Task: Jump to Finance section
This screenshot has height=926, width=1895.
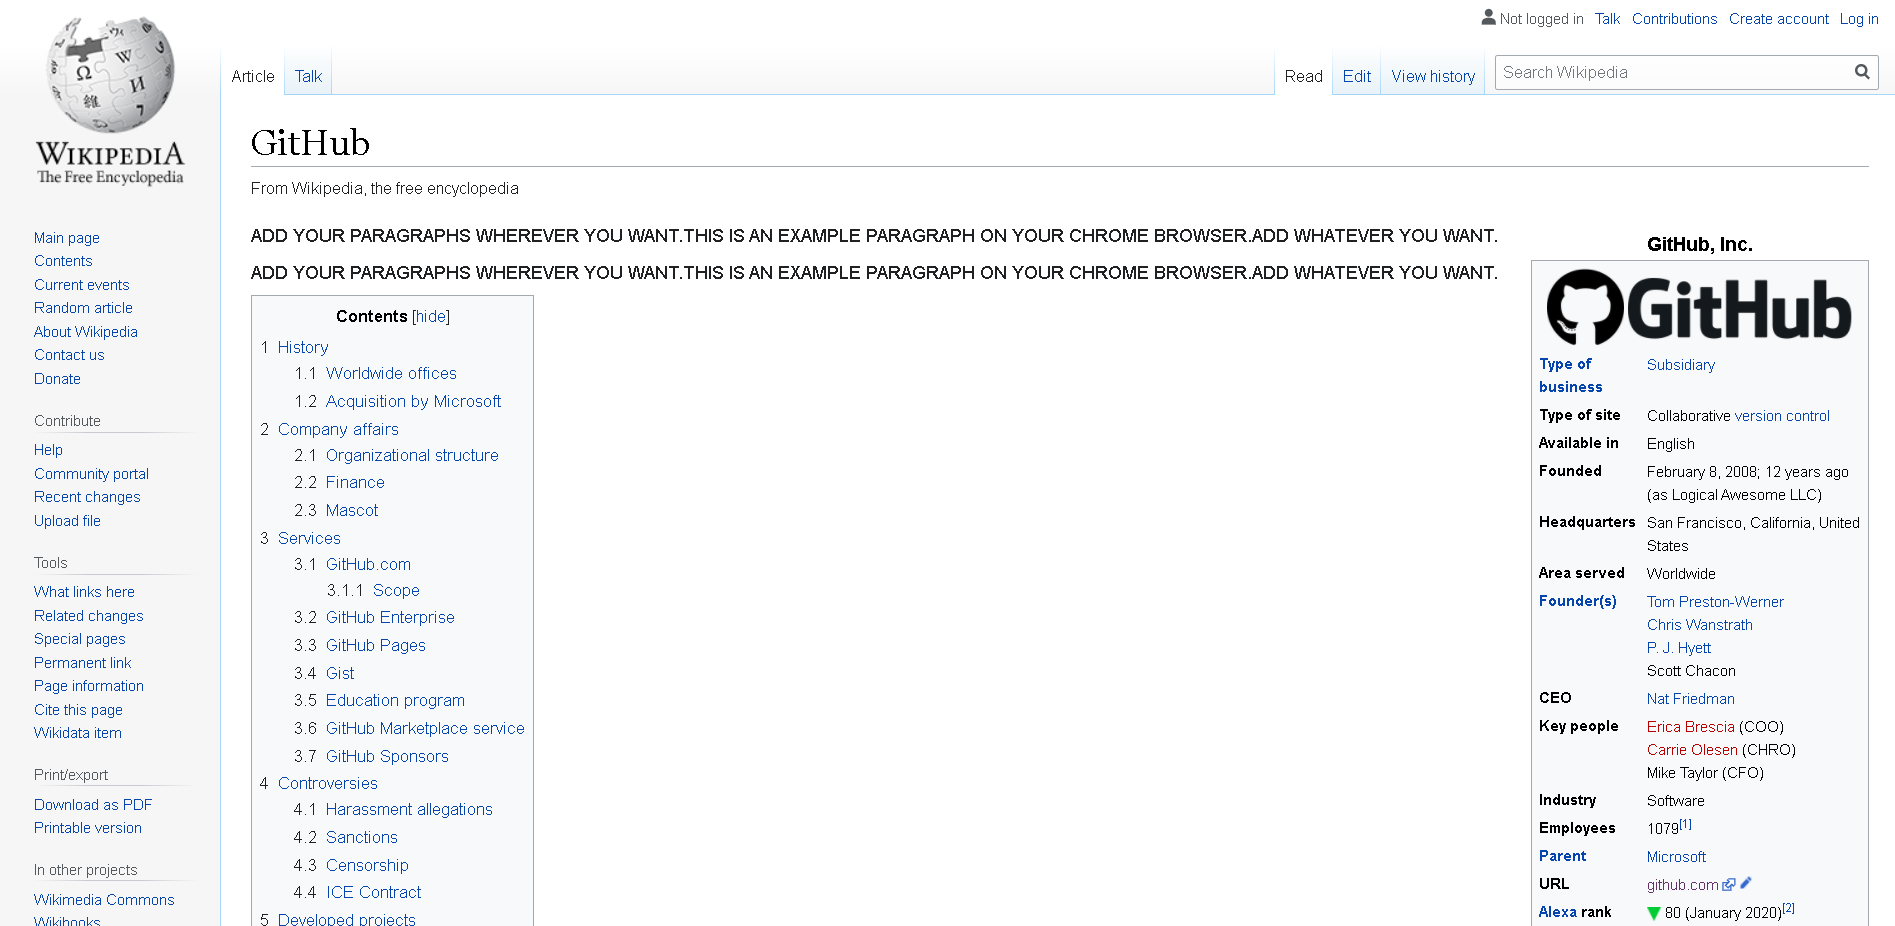Action: click(x=355, y=482)
